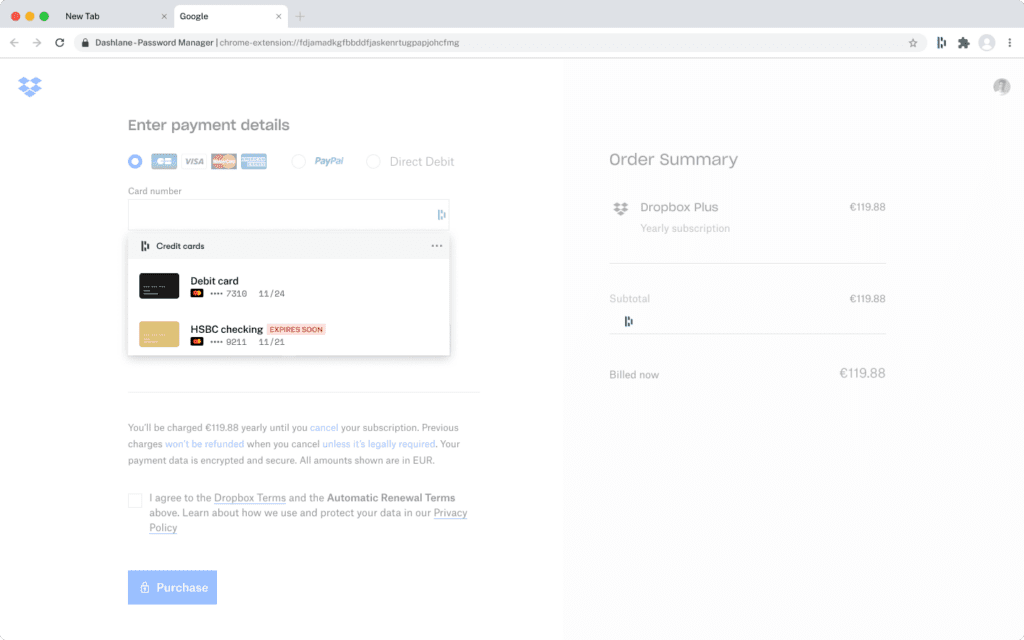Click the Purchase button
This screenshot has height=640, width=1024.
tap(172, 587)
